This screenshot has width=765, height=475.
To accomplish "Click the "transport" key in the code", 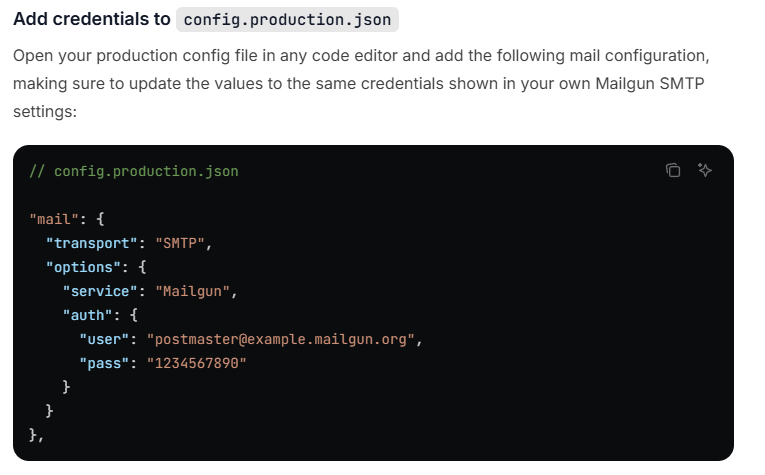I will coord(92,243).
